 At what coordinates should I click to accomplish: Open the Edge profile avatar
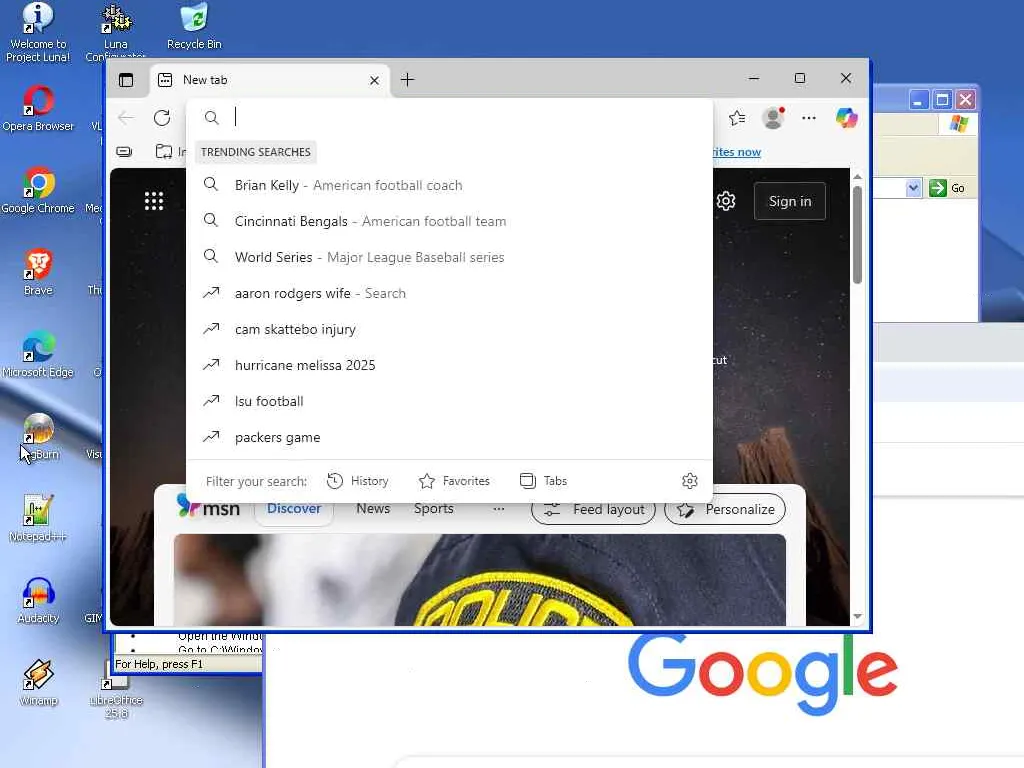point(773,118)
